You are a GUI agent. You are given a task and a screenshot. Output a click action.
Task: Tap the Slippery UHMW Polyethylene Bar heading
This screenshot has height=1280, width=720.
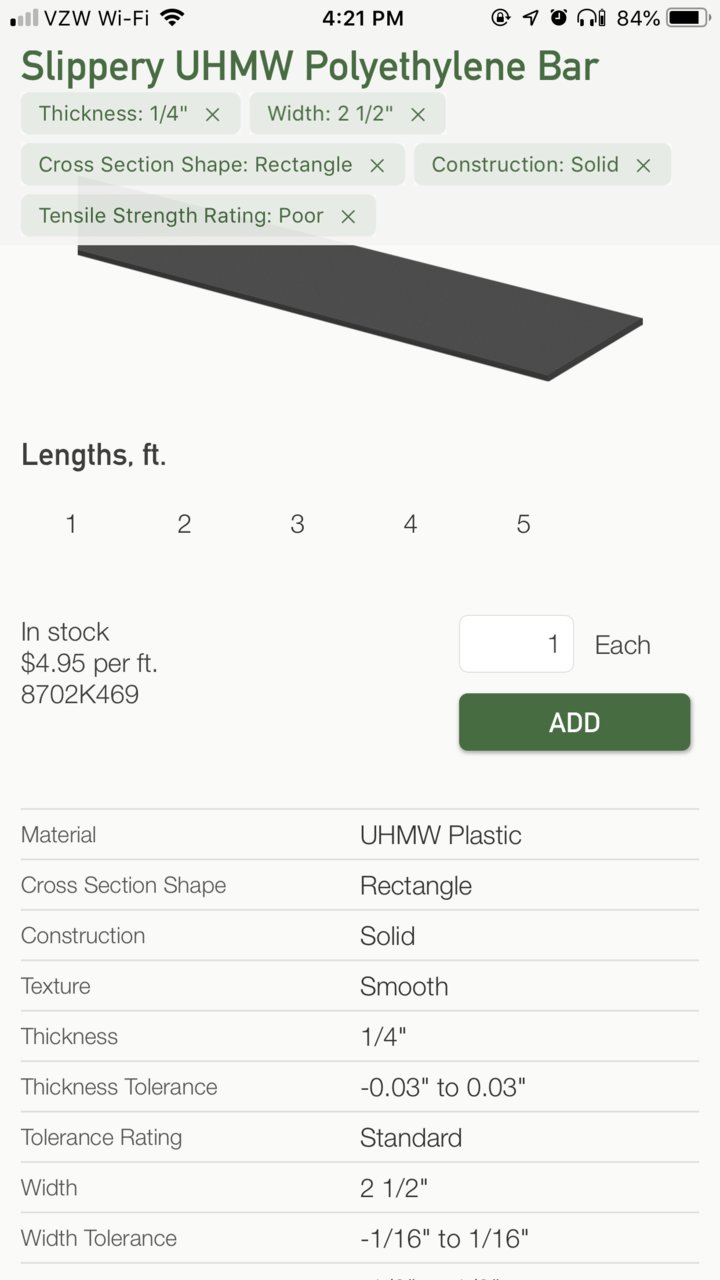click(310, 66)
